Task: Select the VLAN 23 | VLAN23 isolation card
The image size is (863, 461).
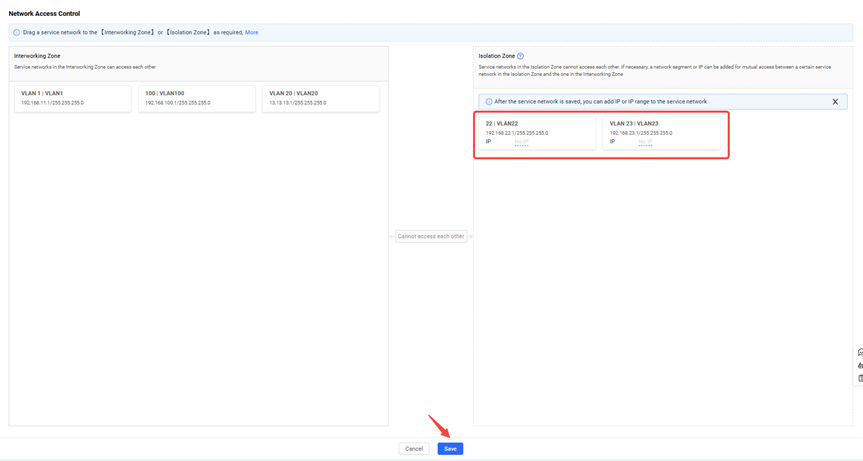Action: pyautogui.click(x=662, y=132)
